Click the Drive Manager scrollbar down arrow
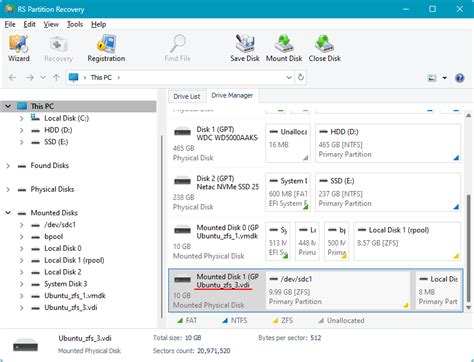The width and height of the screenshot is (474, 362). 468,307
